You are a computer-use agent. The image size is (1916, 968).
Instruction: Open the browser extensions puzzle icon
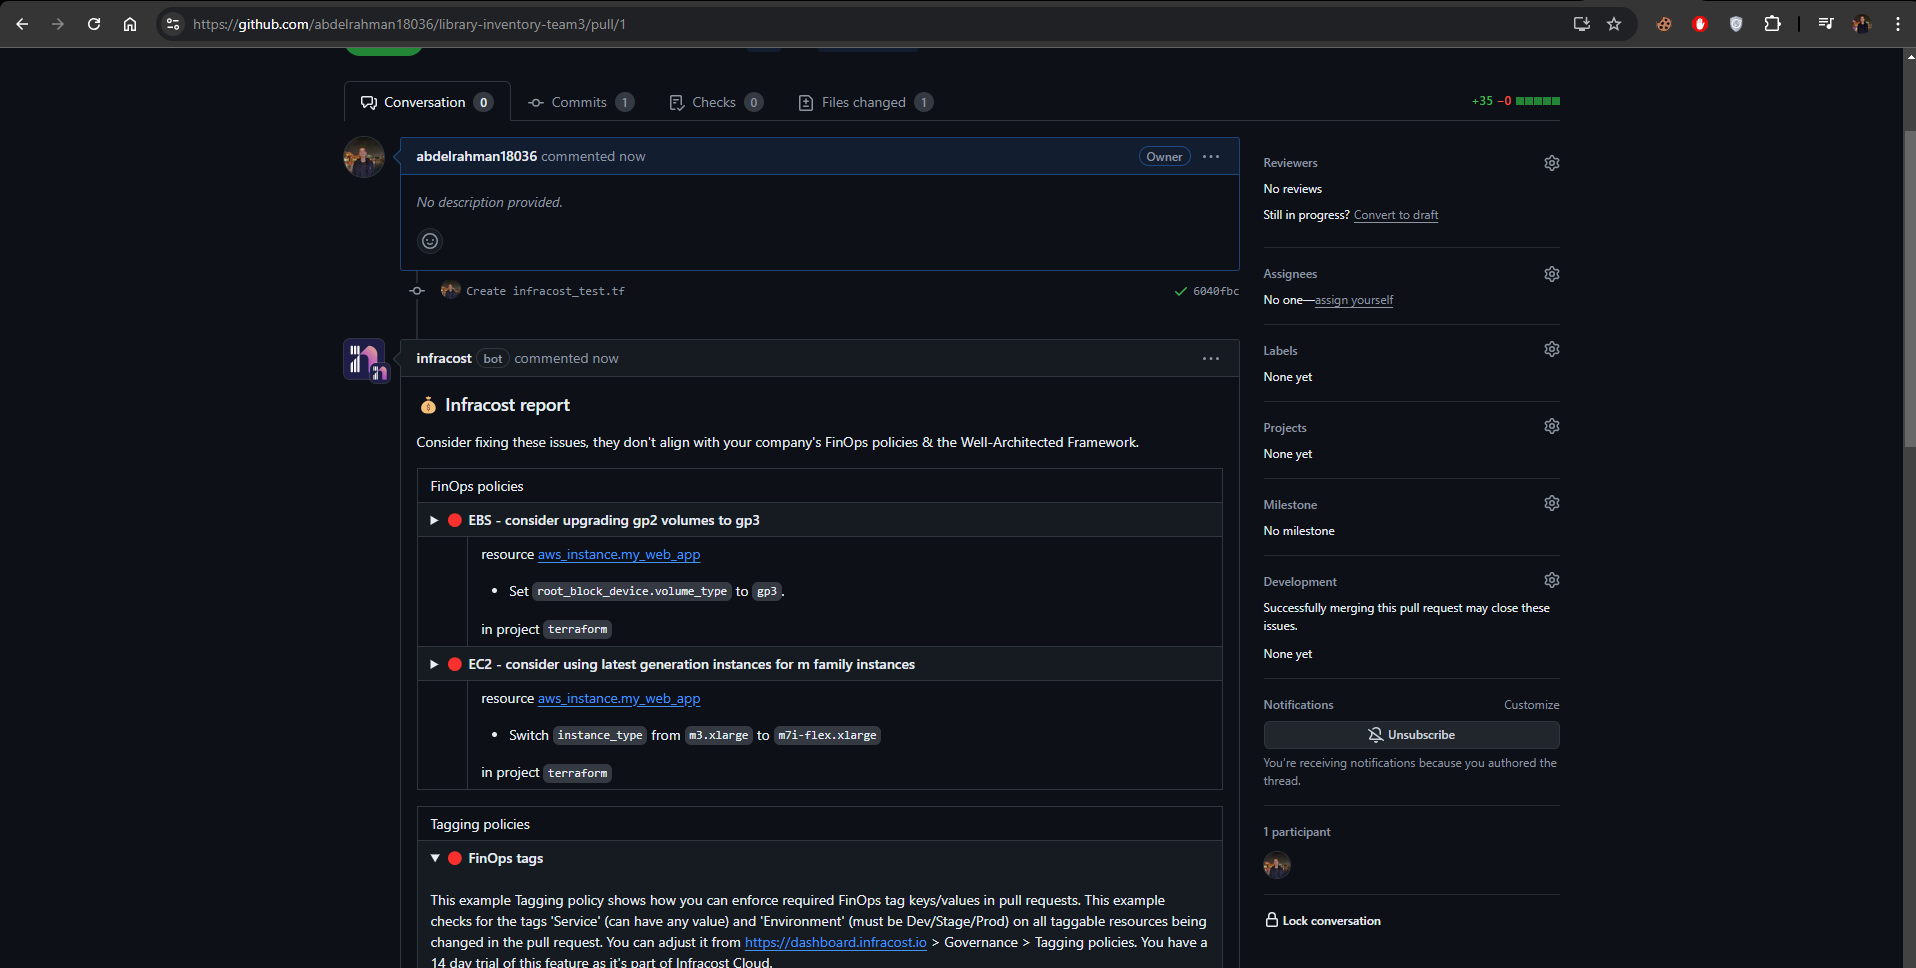1772,24
